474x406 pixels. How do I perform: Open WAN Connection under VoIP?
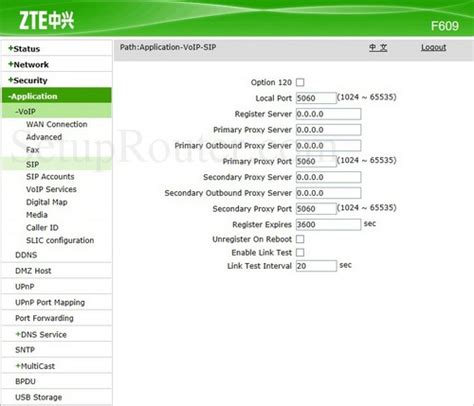coord(57,124)
